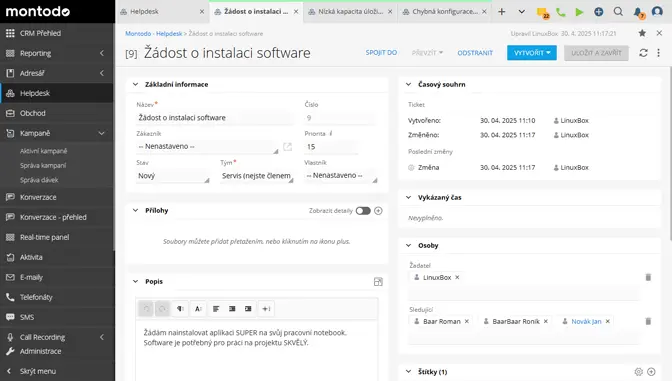This screenshot has height=381, width=672.
Task: Open the Vlastník dropdown
Action: click(341, 176)
